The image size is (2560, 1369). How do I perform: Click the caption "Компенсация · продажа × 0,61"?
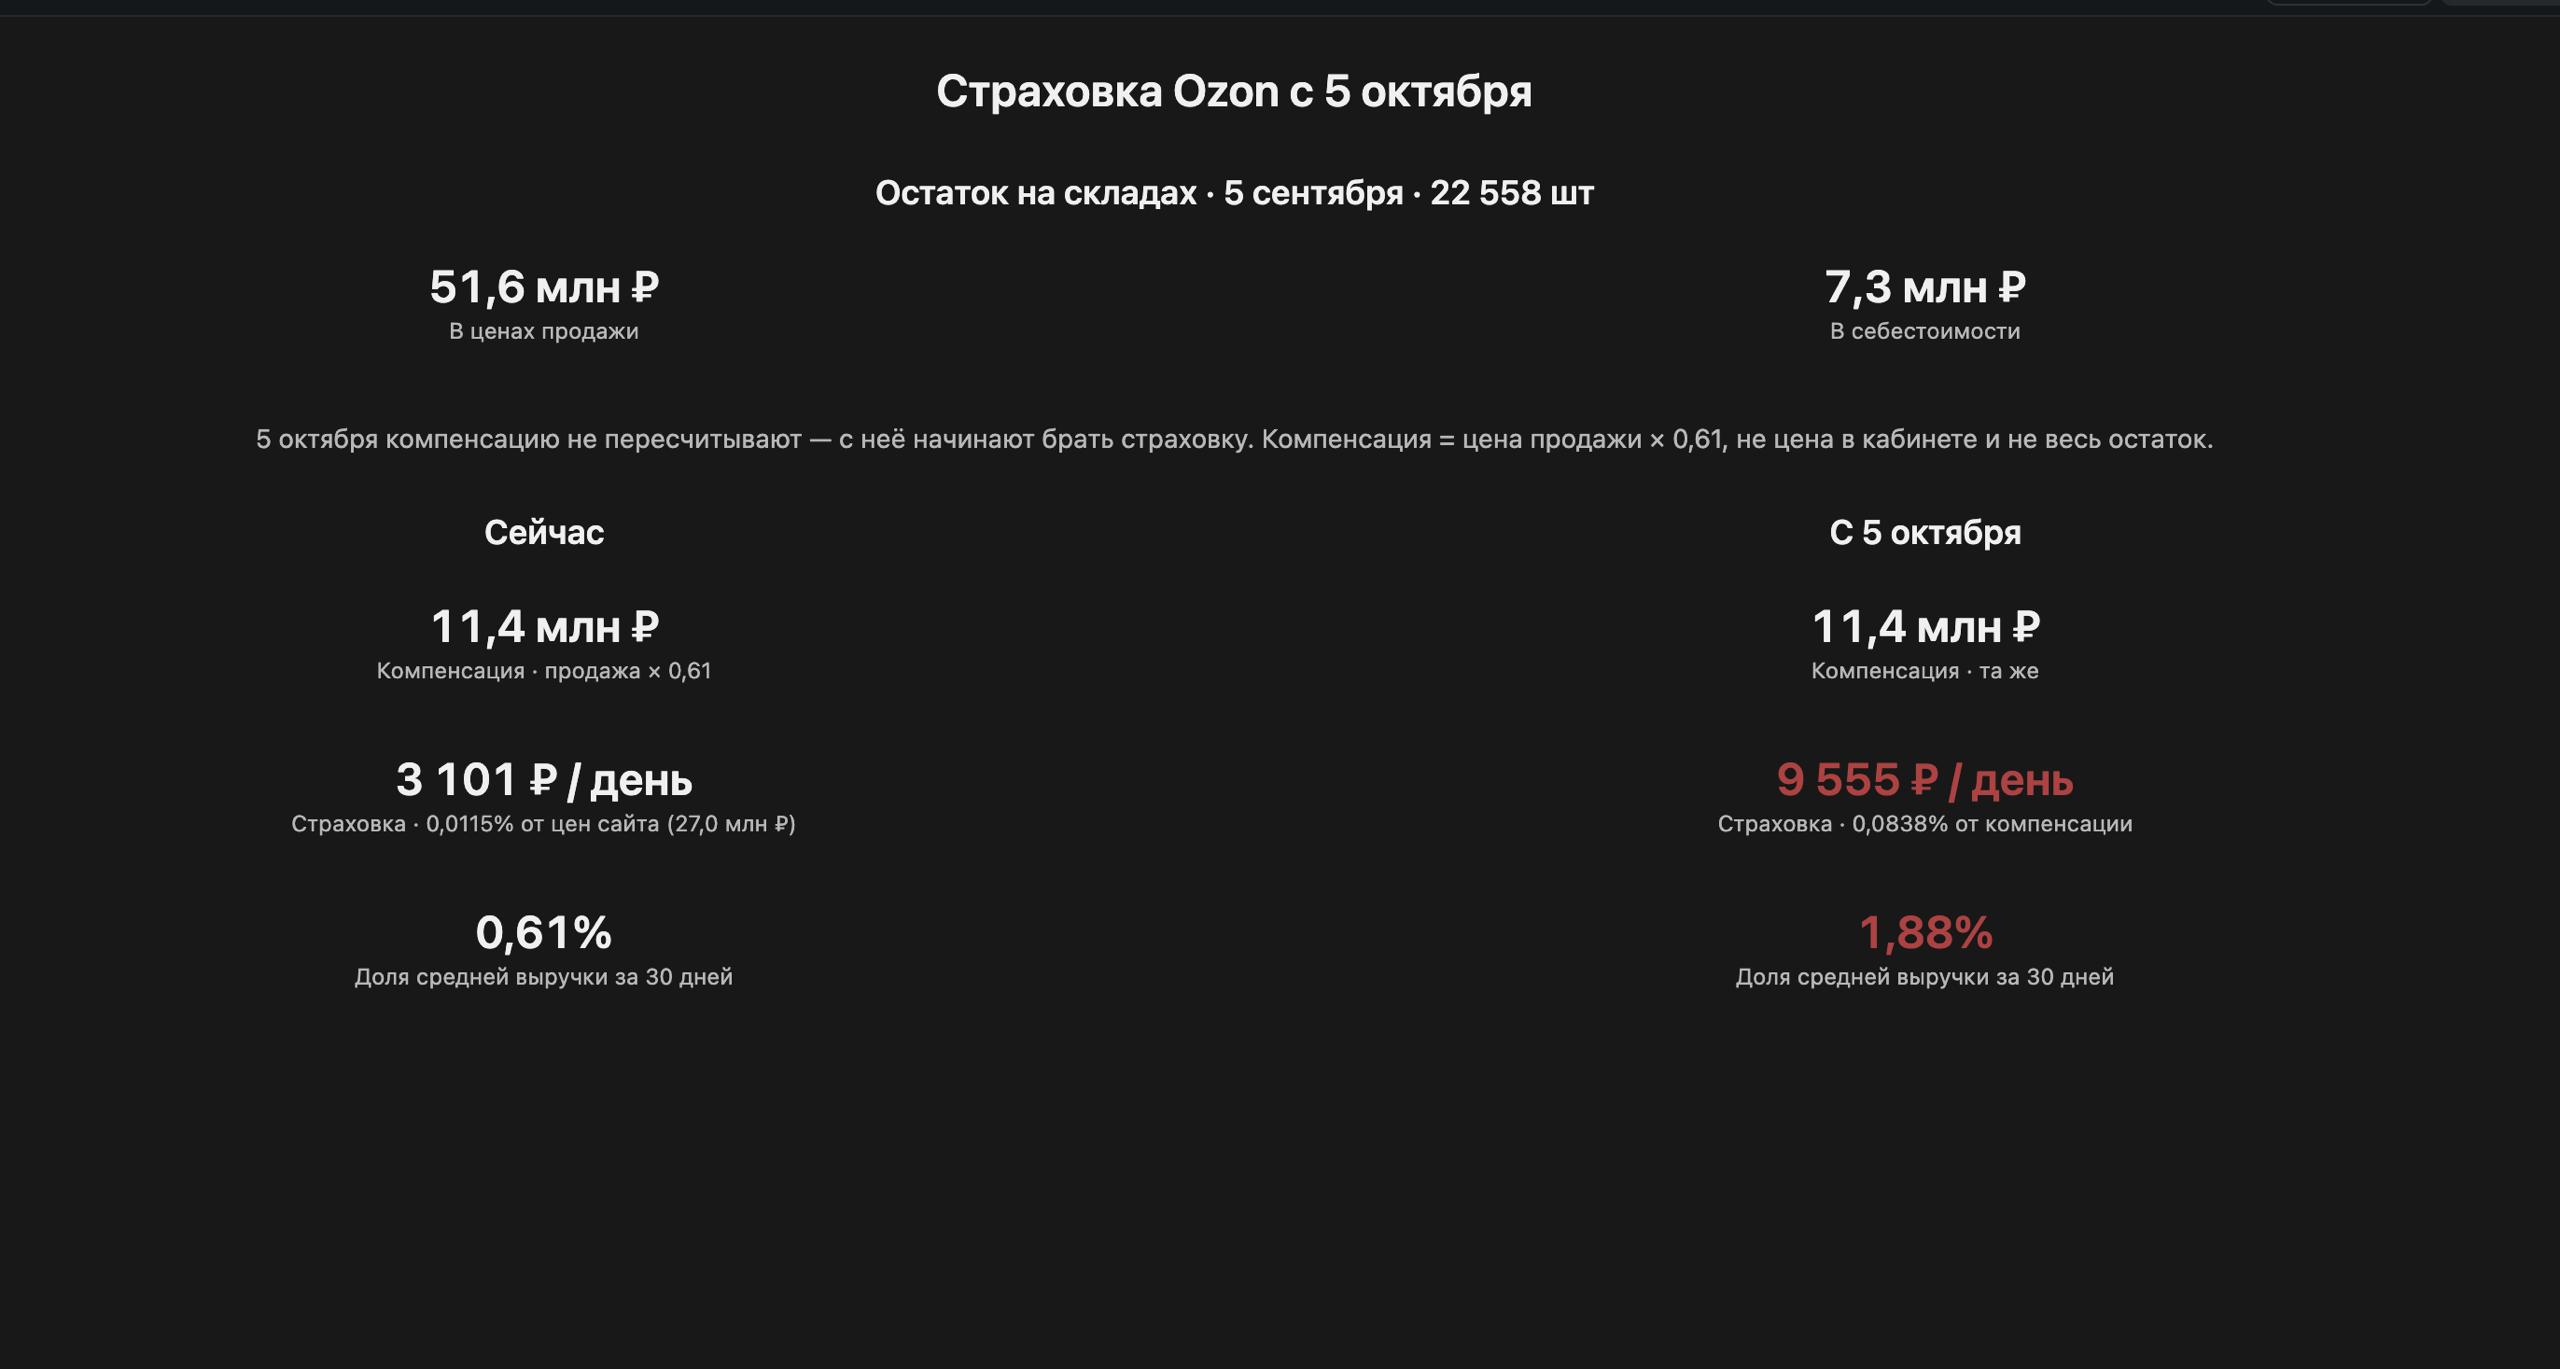544,671
